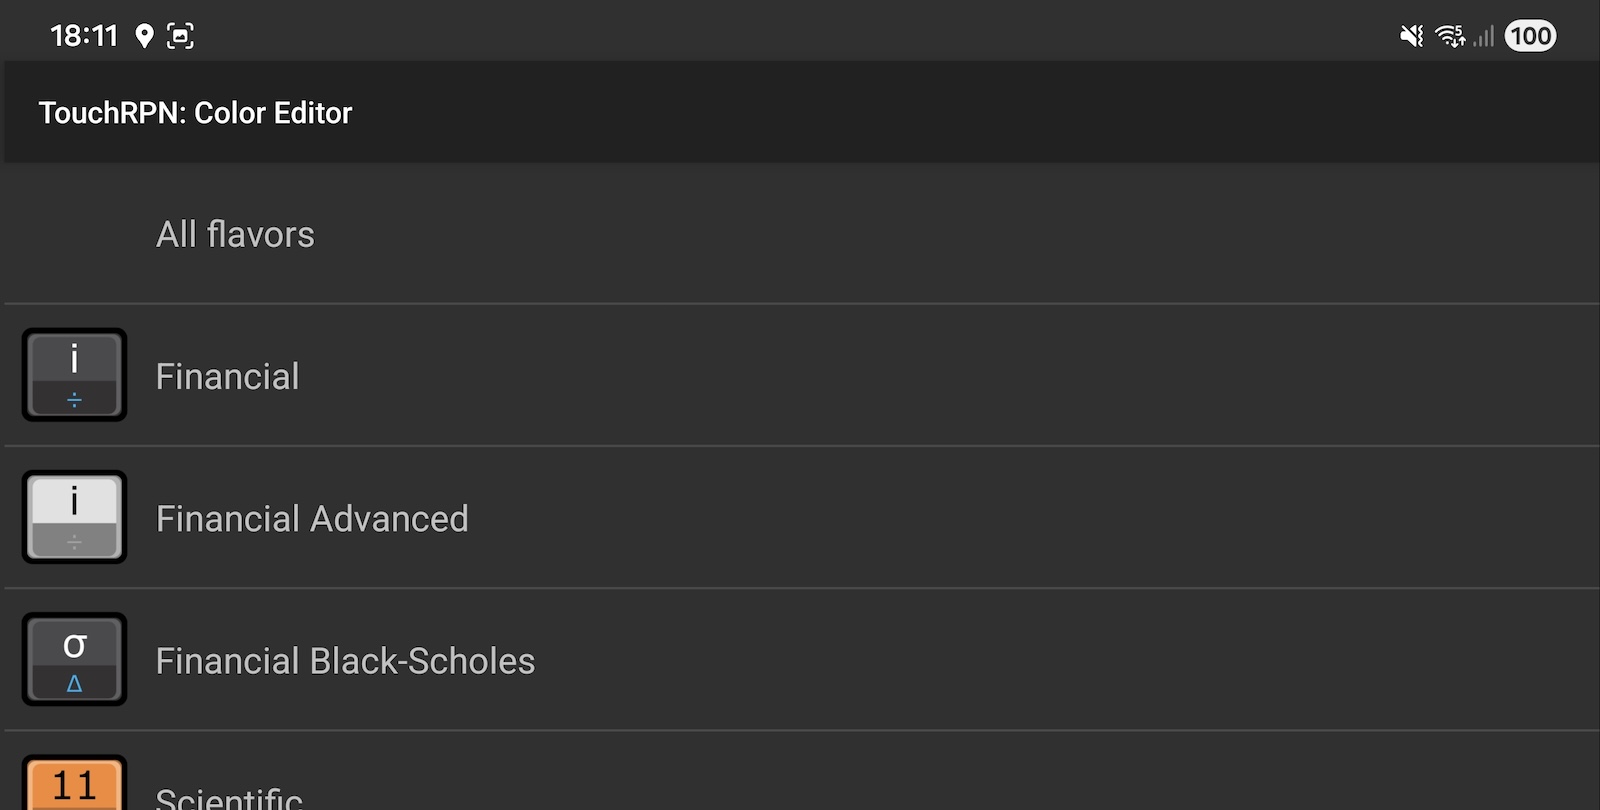Tap the 18:11 clock in status bar
Screen dimensions: 1600x810
(x=84, y=37)
